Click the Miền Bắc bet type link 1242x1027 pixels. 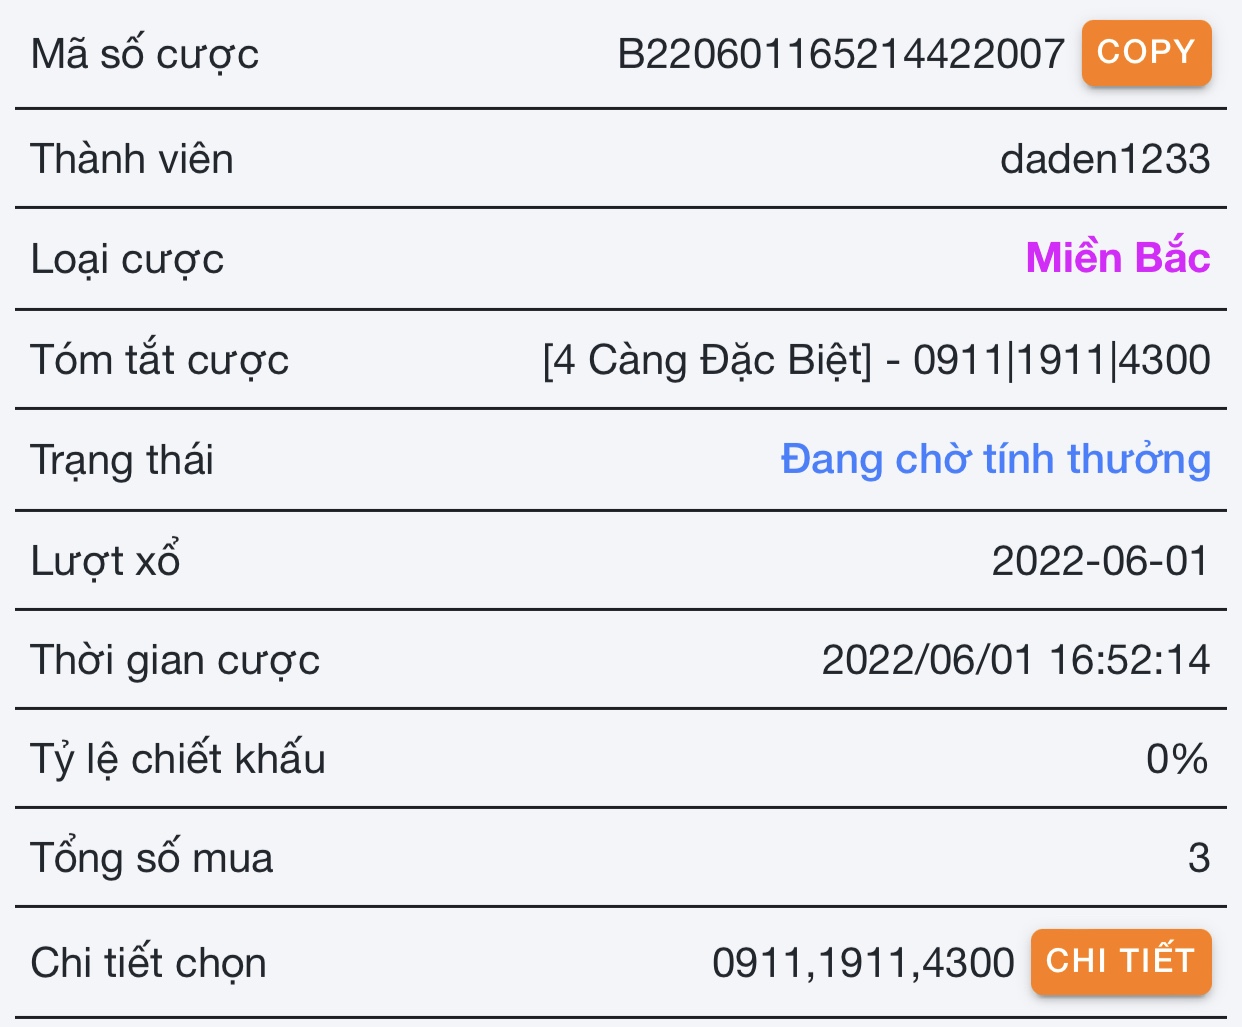click(1118, 258)
